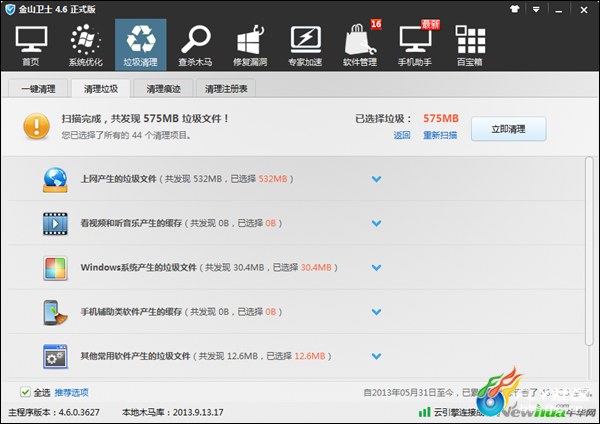The width and height of the screenshot is (600, 424).
Task: Switch to the 清理注册表 tab
Action: click(x=226, y=89)
